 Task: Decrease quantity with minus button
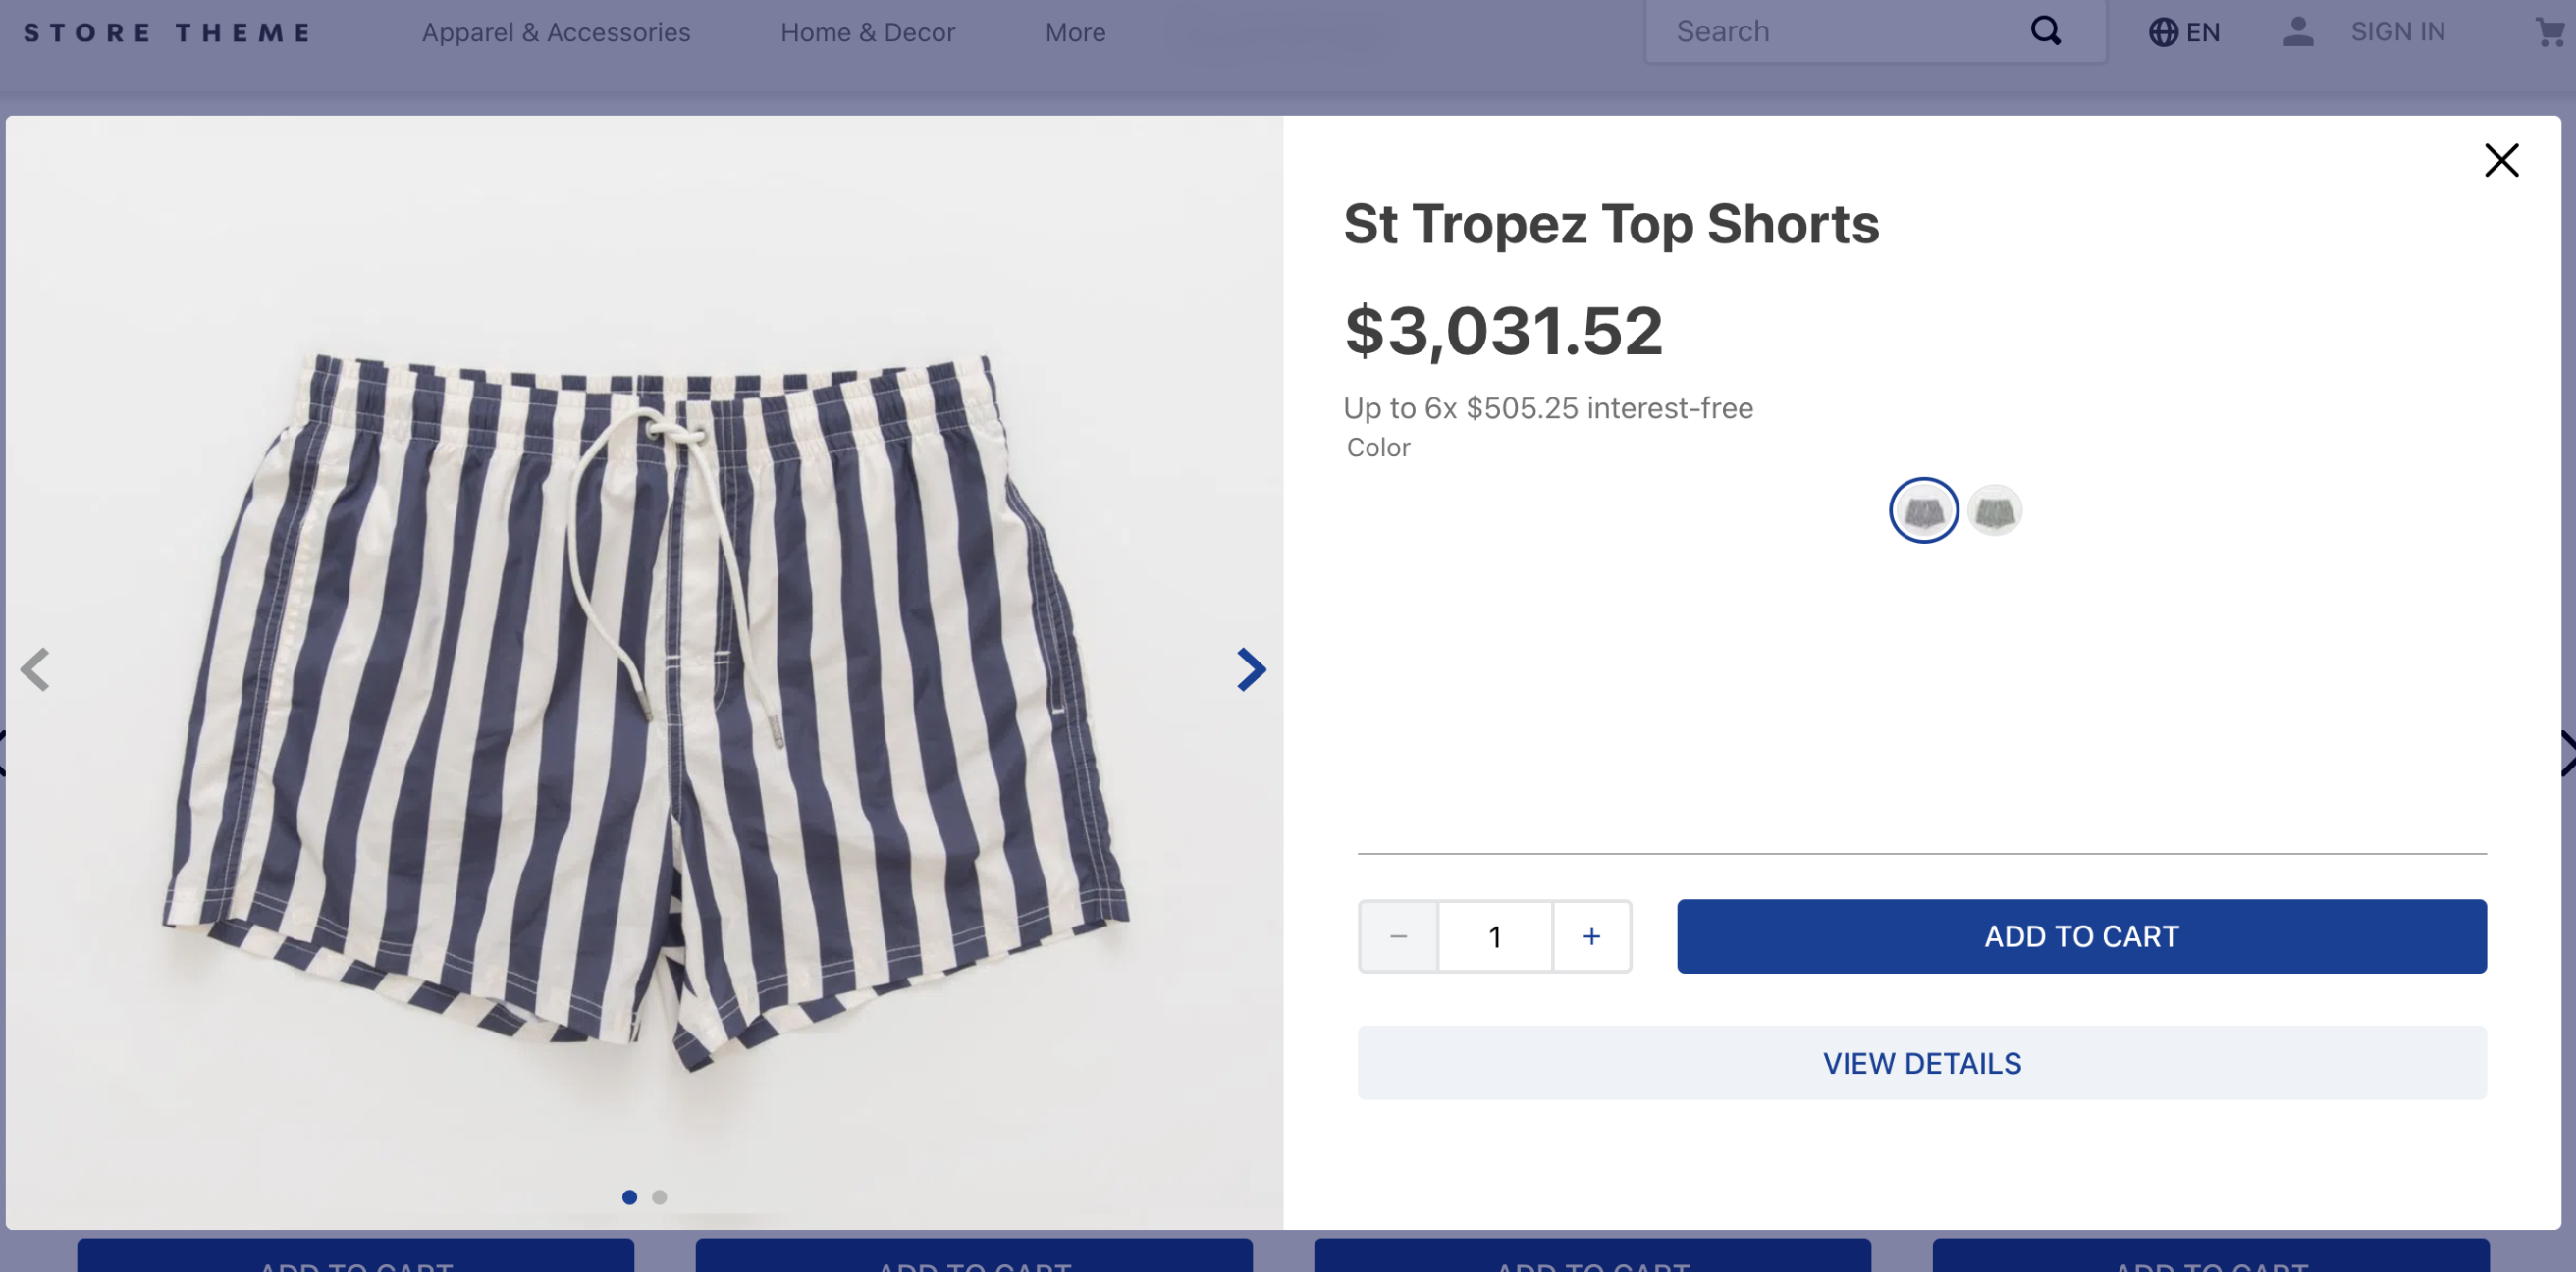pos(1398,936)
